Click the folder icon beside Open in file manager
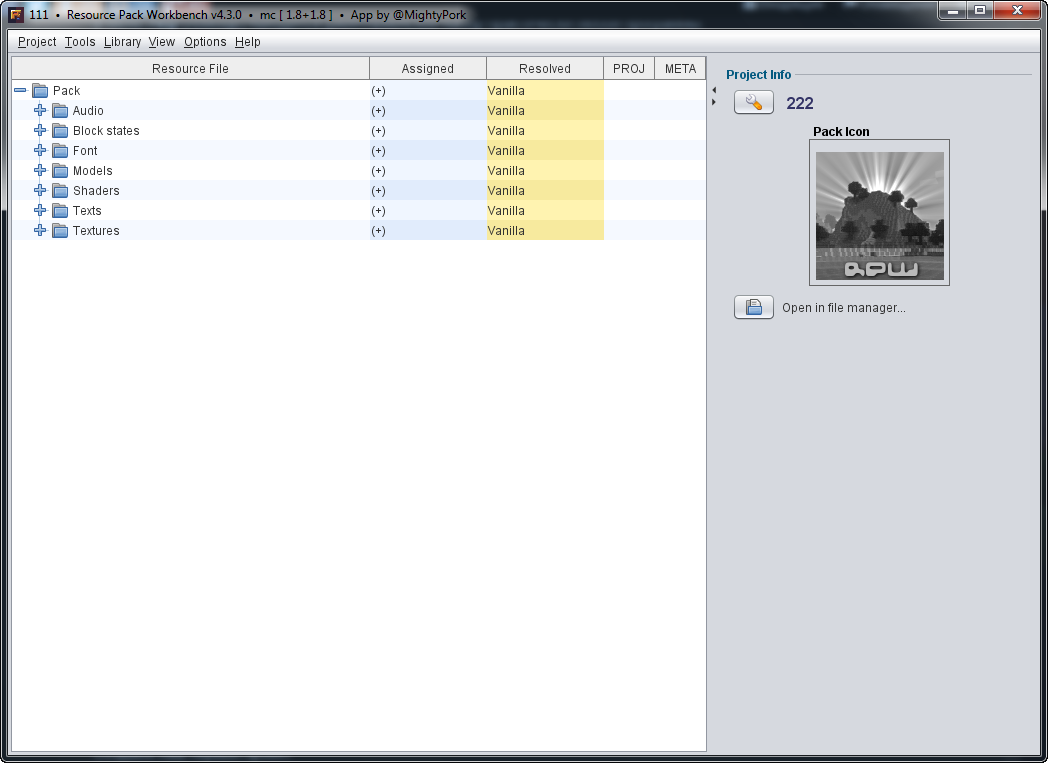 click(754, 308)
